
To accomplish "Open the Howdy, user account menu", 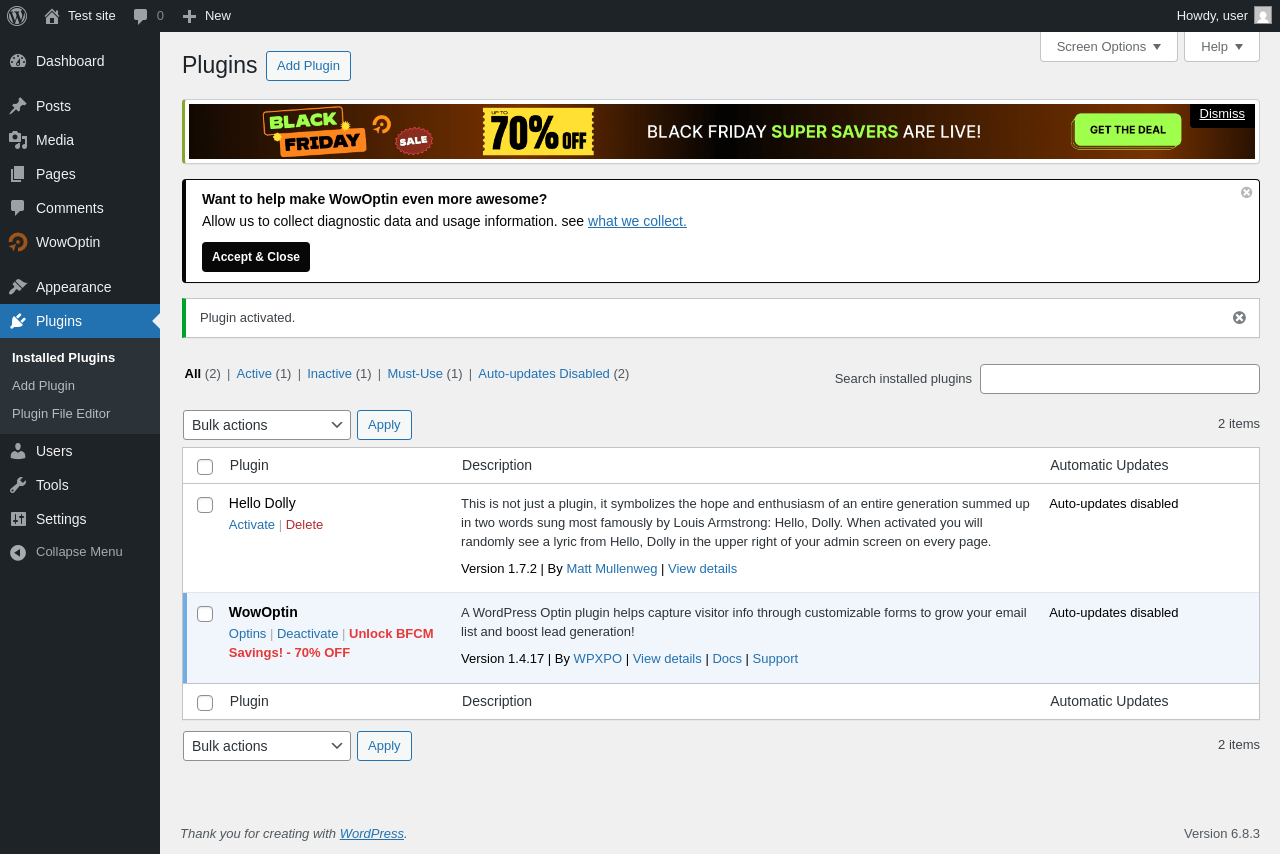I will point(1224,16).
